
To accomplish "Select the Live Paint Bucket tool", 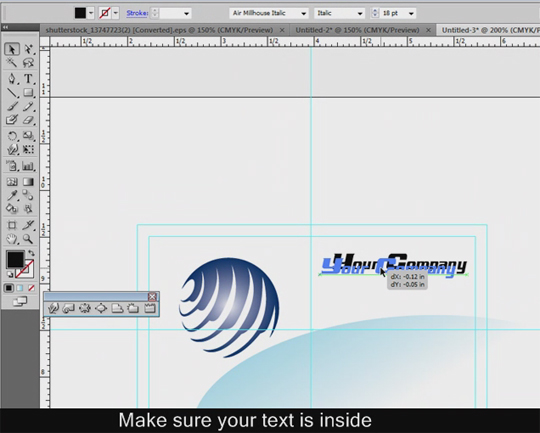I will [x=12, y=209].
